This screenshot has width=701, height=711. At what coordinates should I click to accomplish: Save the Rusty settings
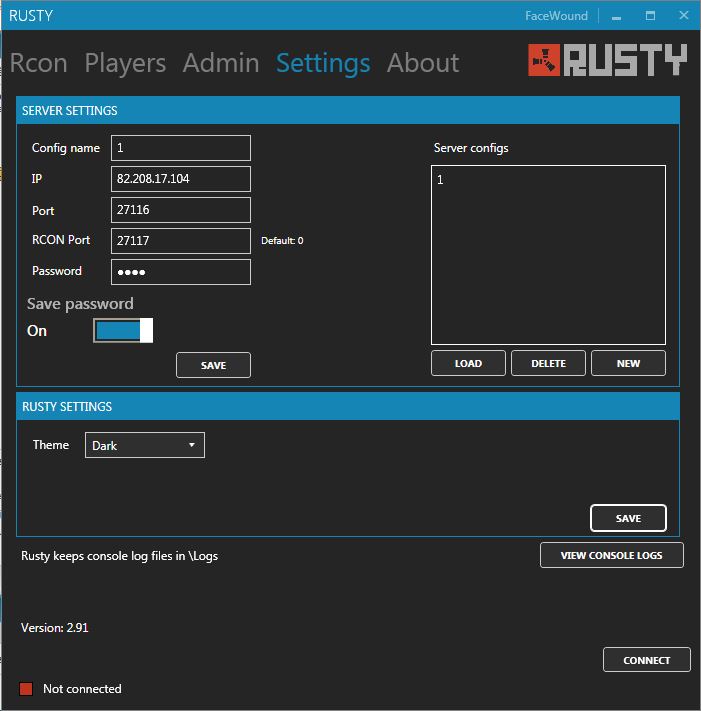click(628, 518)
